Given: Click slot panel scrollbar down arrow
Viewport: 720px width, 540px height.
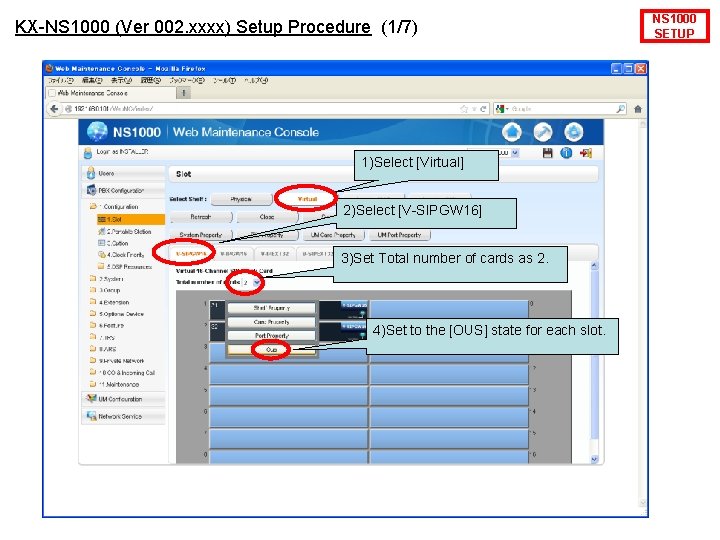Looking at the screenshot, I should (594, 459).
